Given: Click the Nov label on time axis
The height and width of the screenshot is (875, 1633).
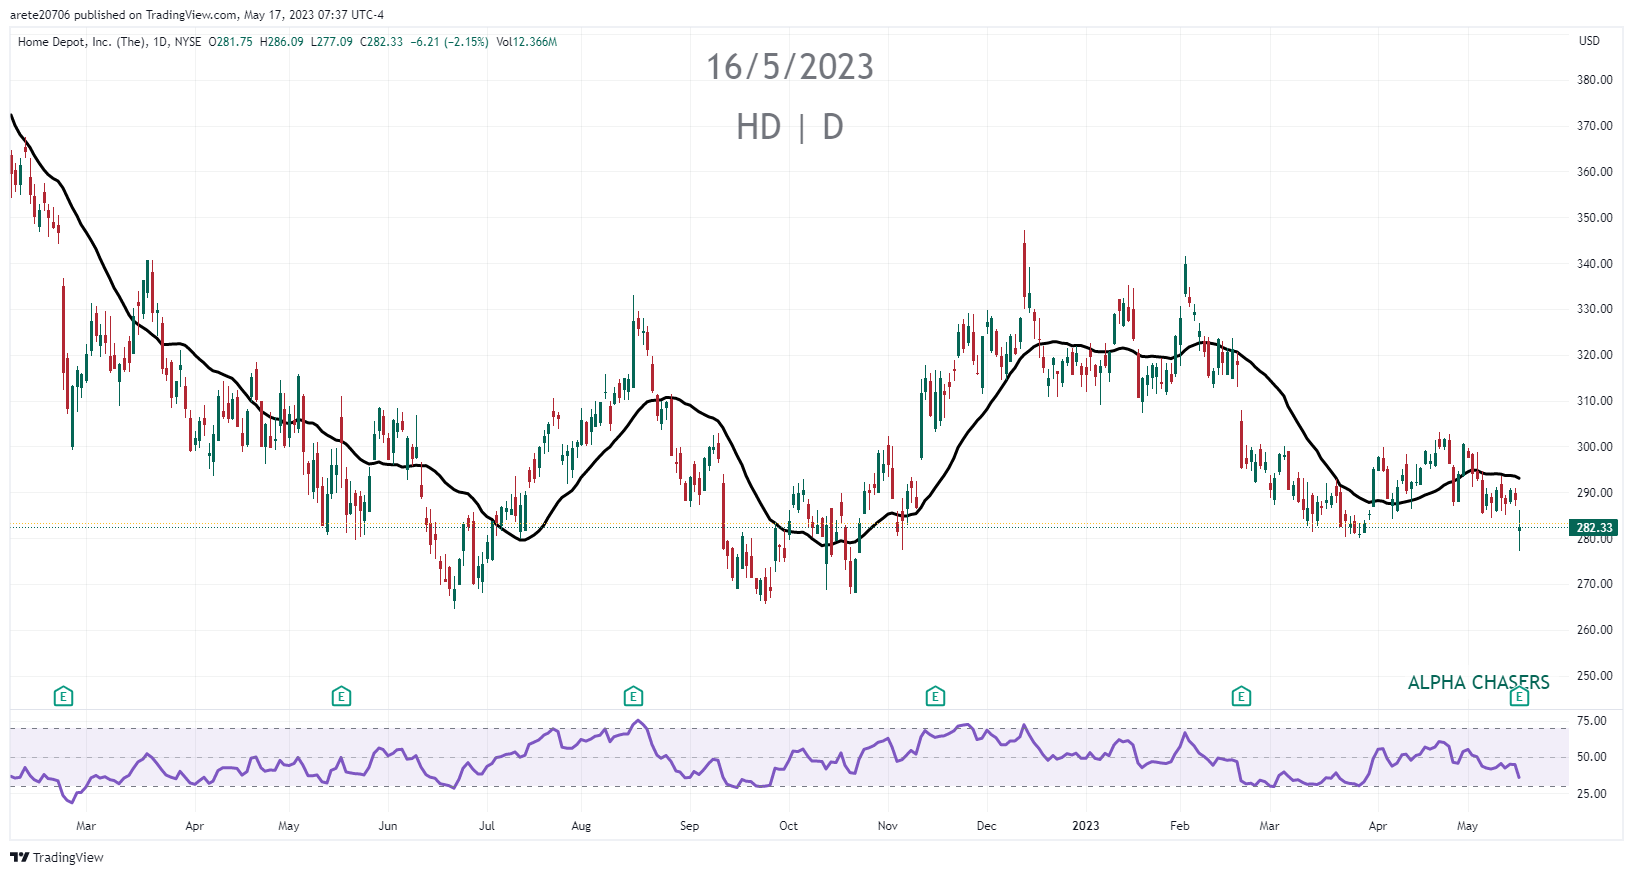Looking at the screenshot, I should [x=888, y=826].
